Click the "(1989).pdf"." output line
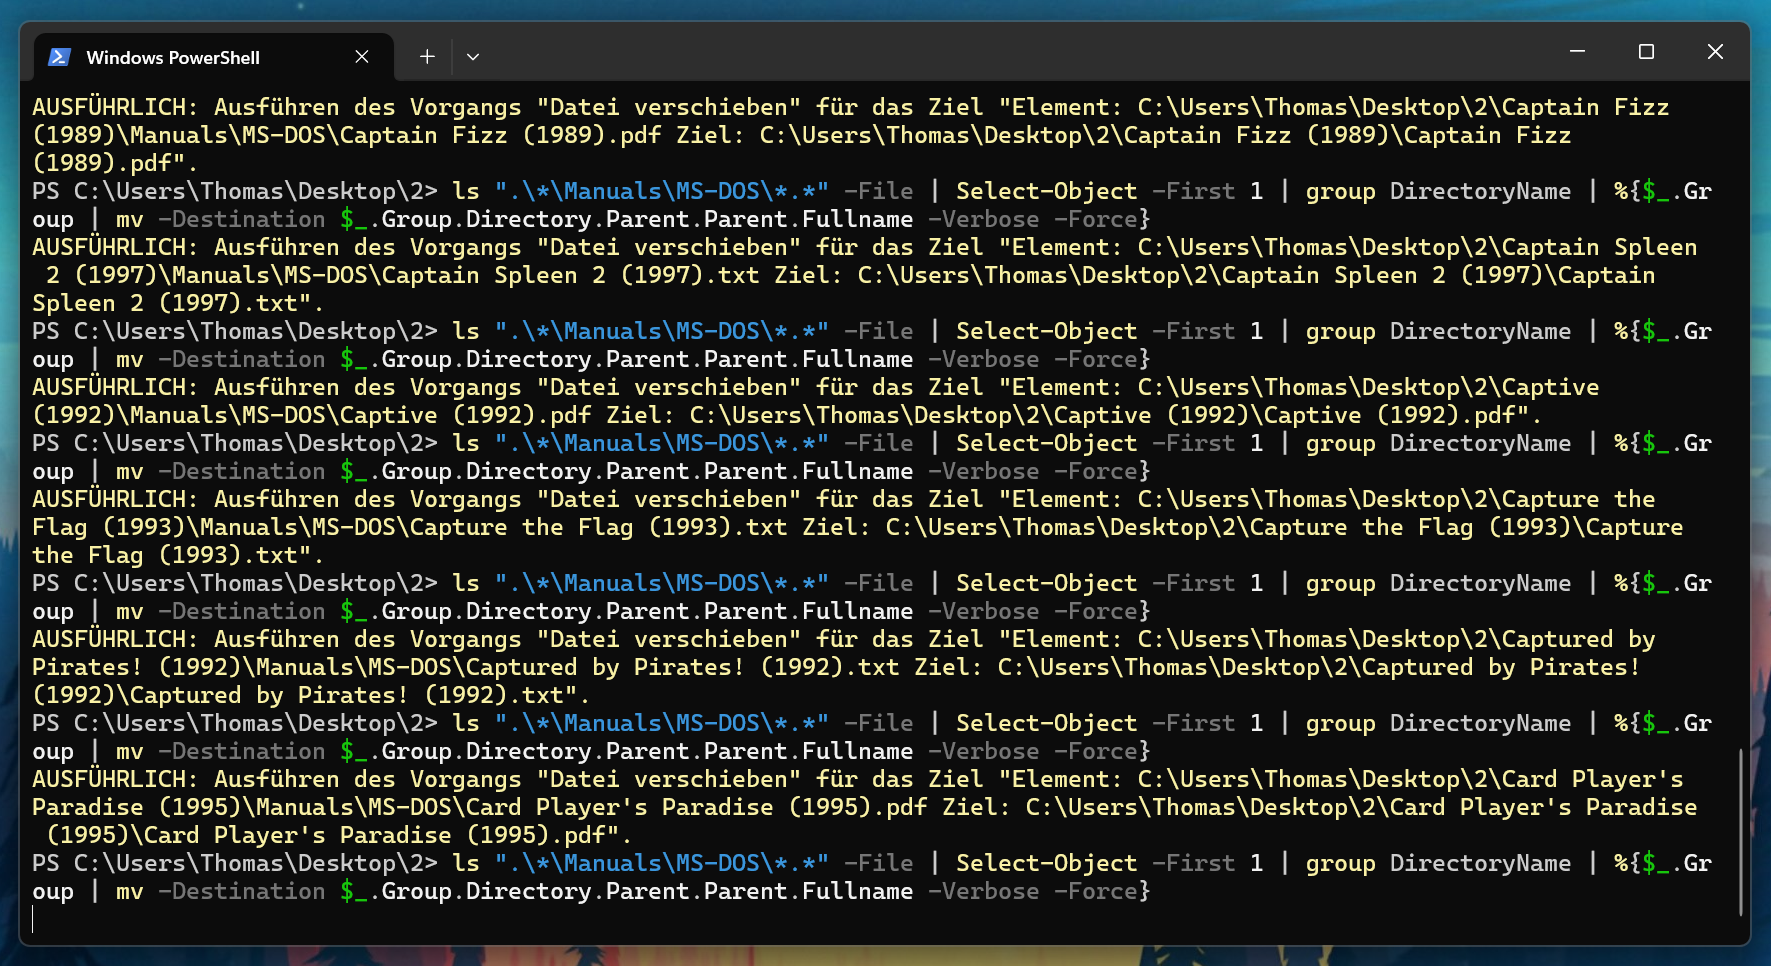 [115, 163]
